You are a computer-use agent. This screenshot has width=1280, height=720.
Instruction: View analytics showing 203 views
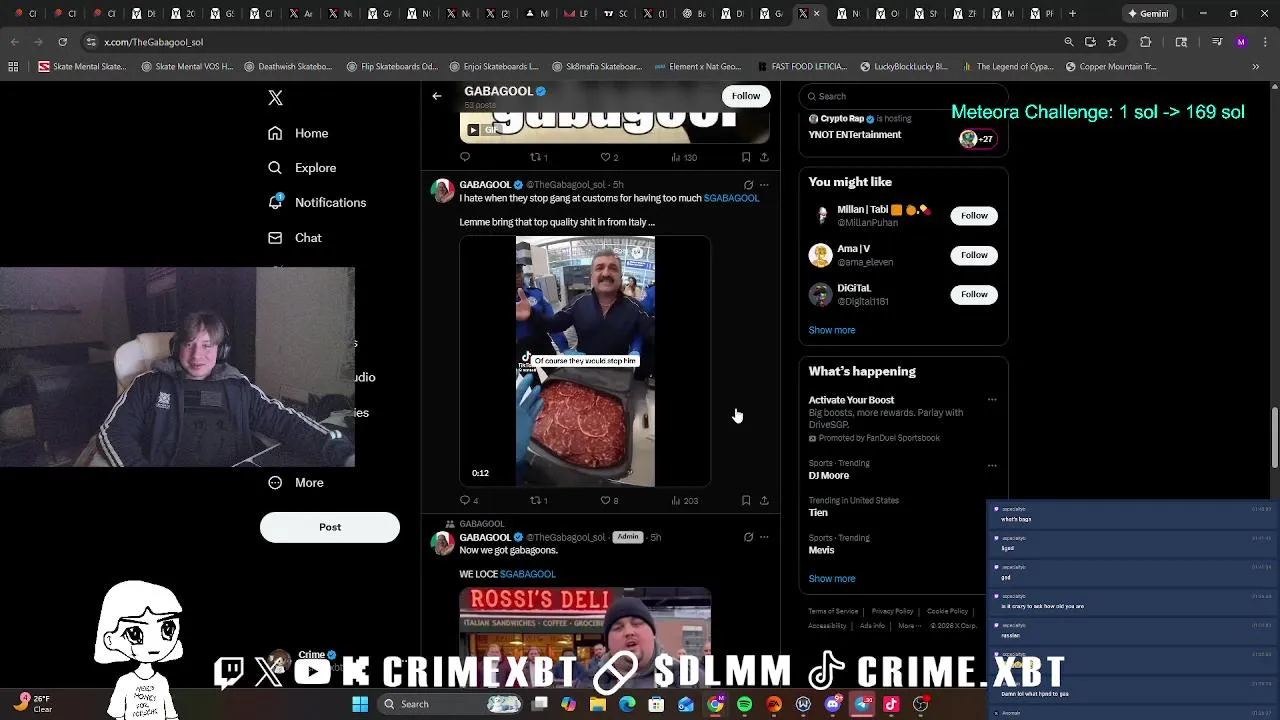(x=684, y=500)
